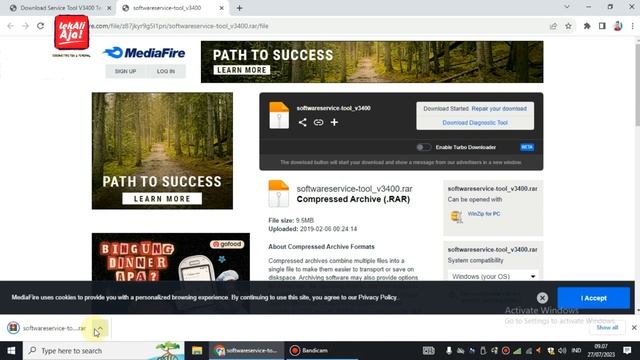Click the BETA badge
The width and height of the screenshot is (640, 360).
(527, 147)
